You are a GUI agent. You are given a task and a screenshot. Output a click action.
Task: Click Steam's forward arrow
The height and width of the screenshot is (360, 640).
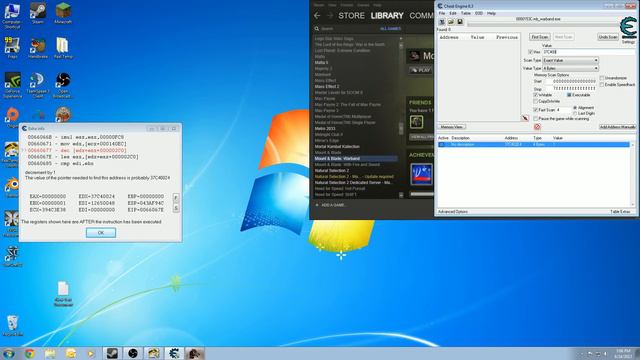[330, 16]
